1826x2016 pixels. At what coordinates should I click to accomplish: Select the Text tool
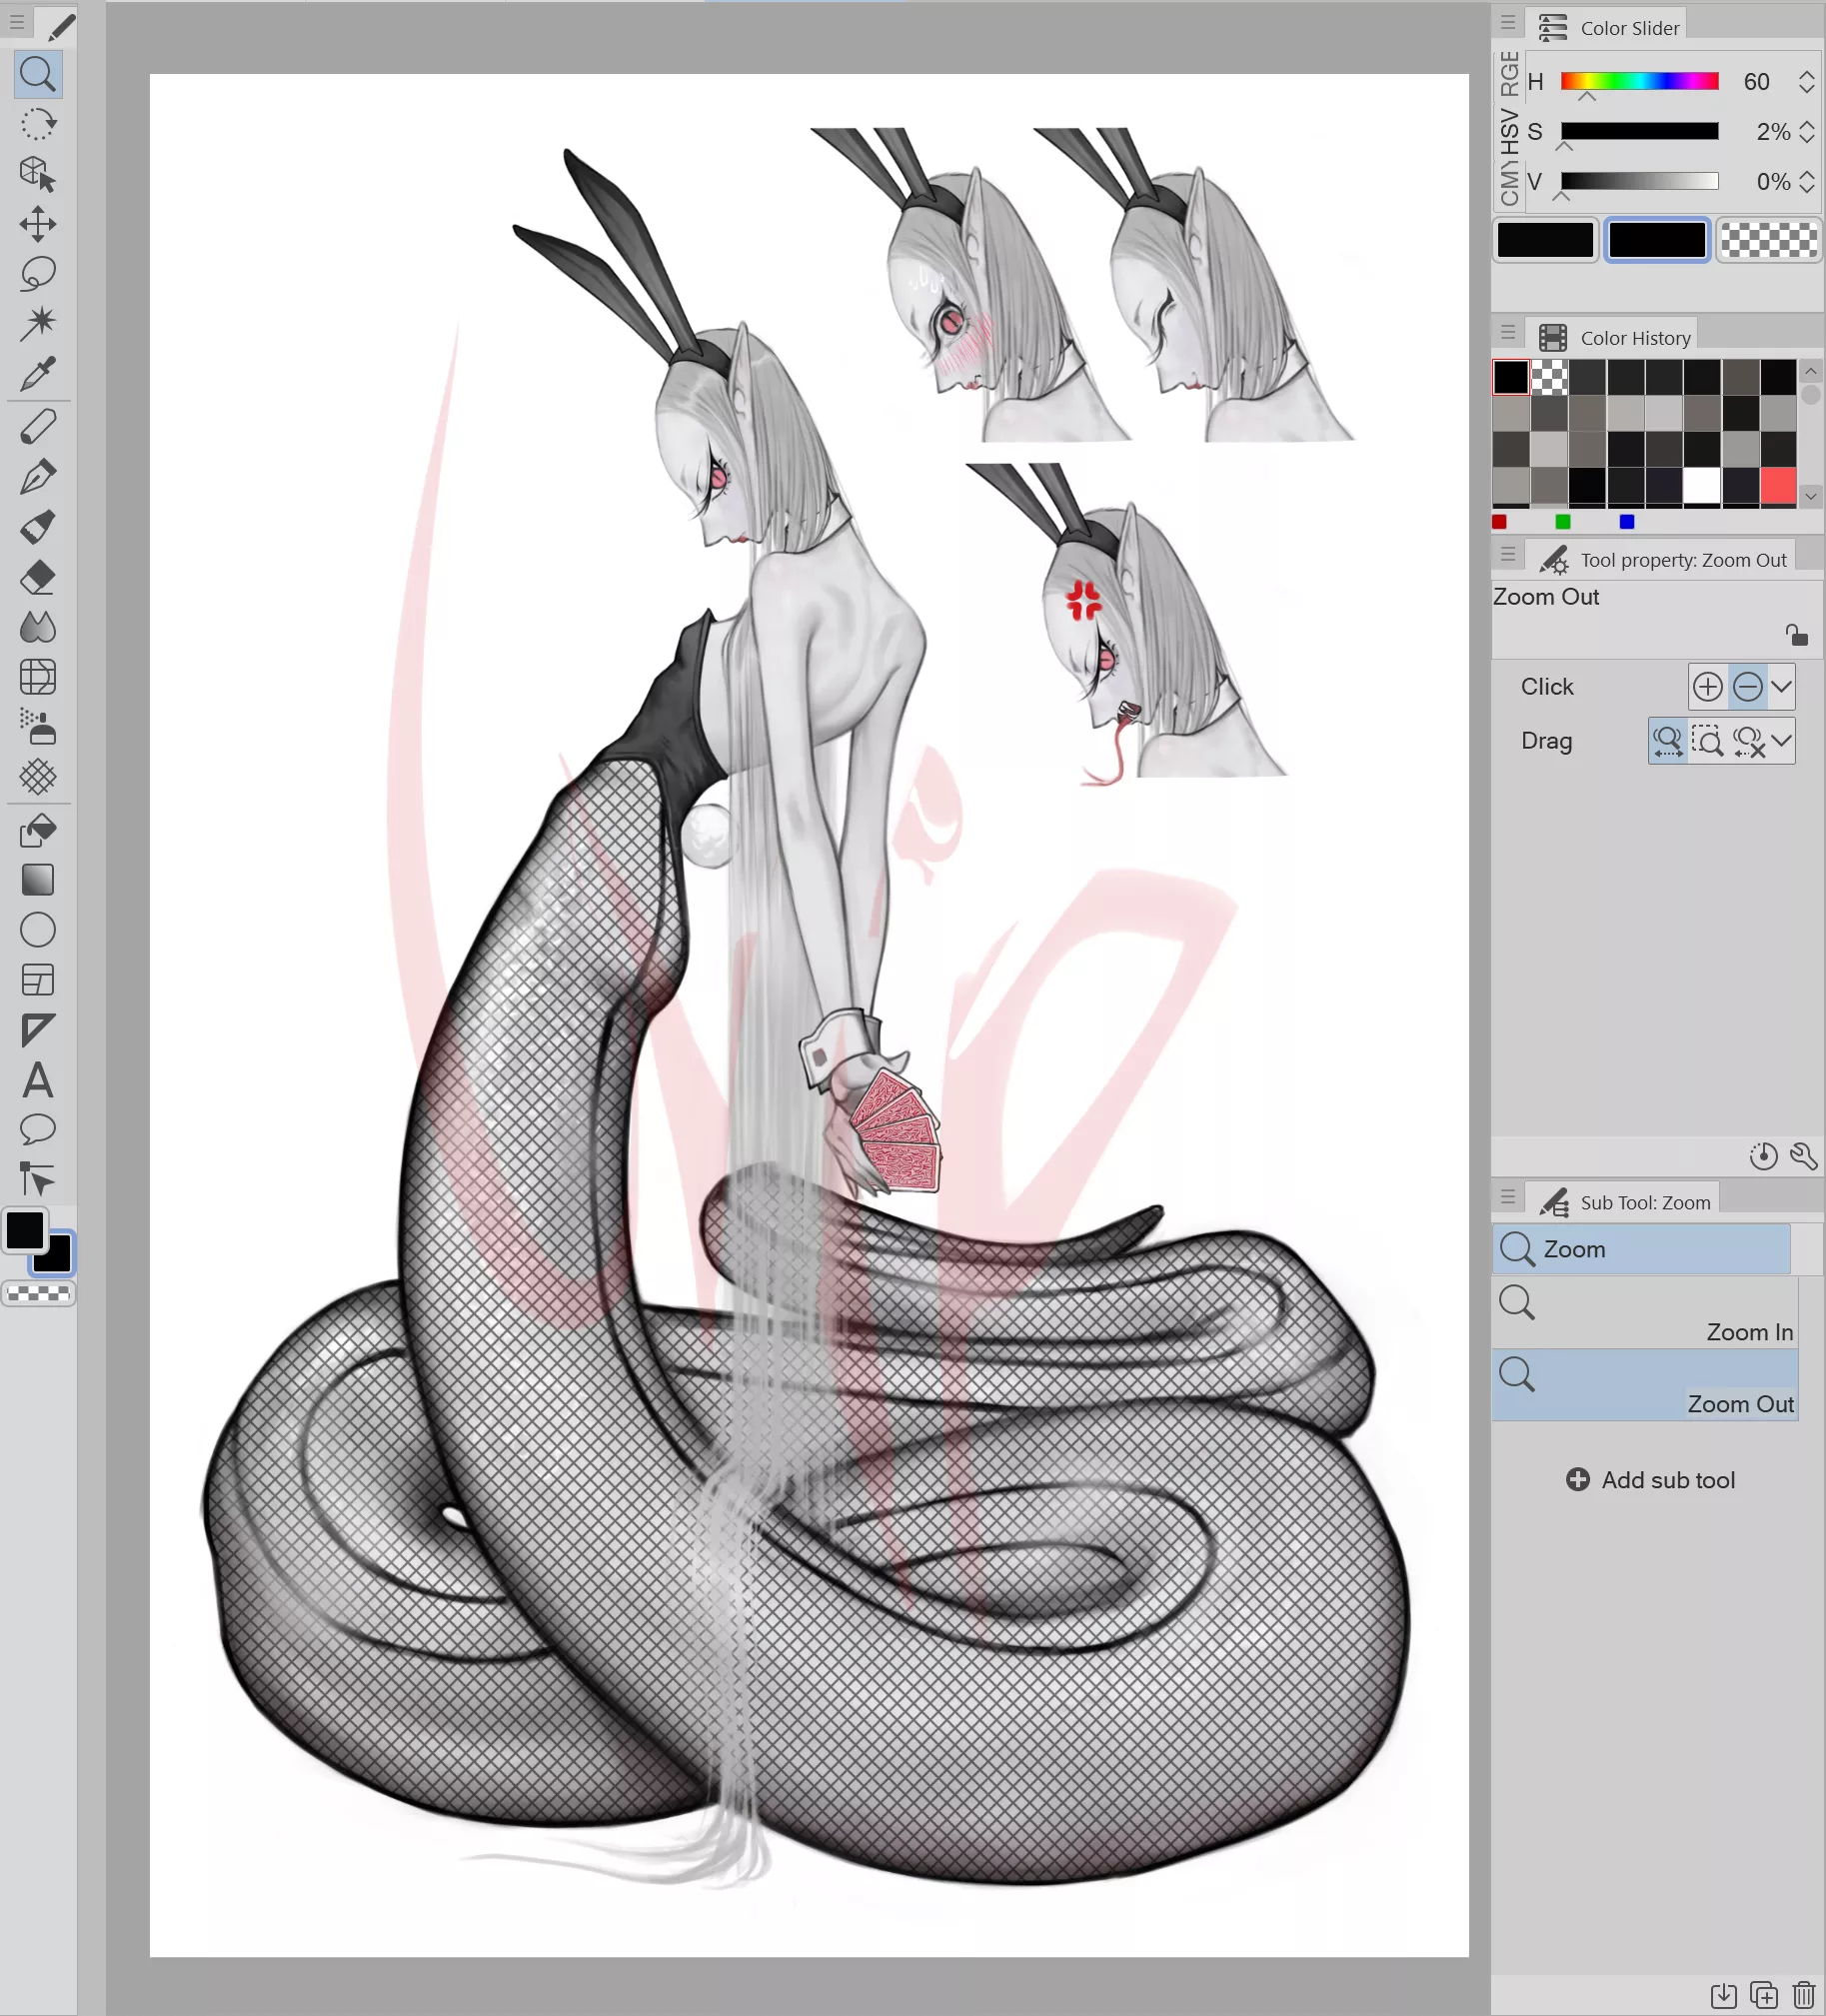(x=39, y=1082)
